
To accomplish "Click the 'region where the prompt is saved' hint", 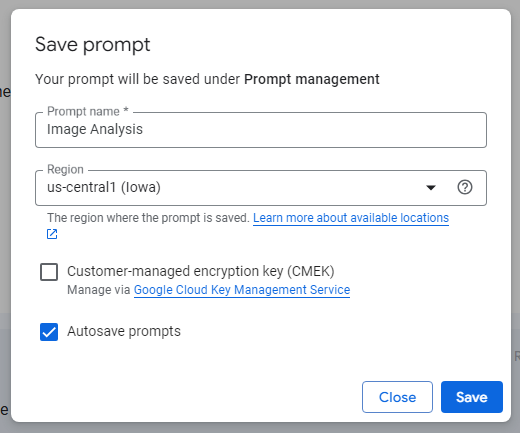I will pyautogui.click(x=148, y=218).
